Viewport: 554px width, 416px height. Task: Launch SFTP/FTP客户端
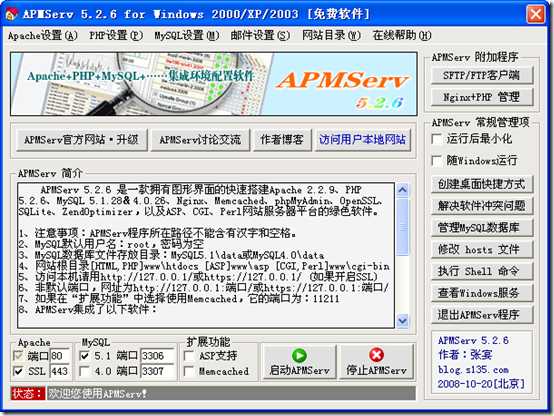(x=482, y=75)
